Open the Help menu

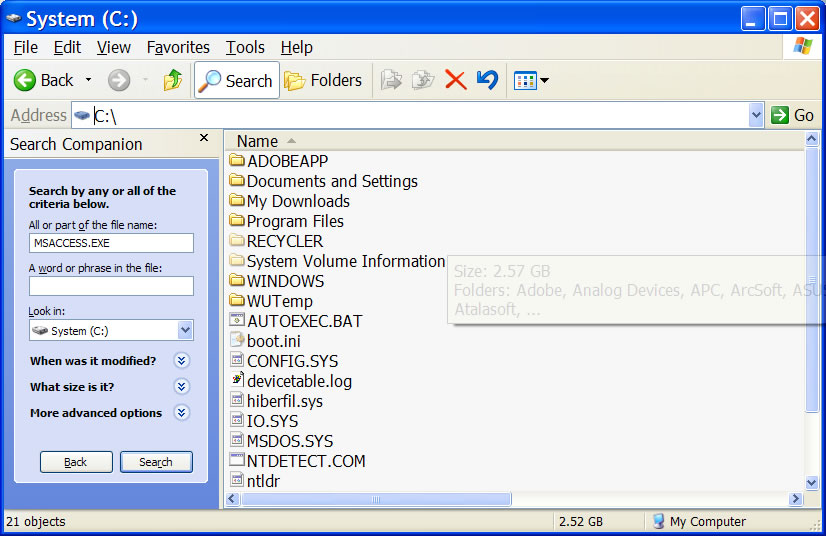[x=297, y=47]
